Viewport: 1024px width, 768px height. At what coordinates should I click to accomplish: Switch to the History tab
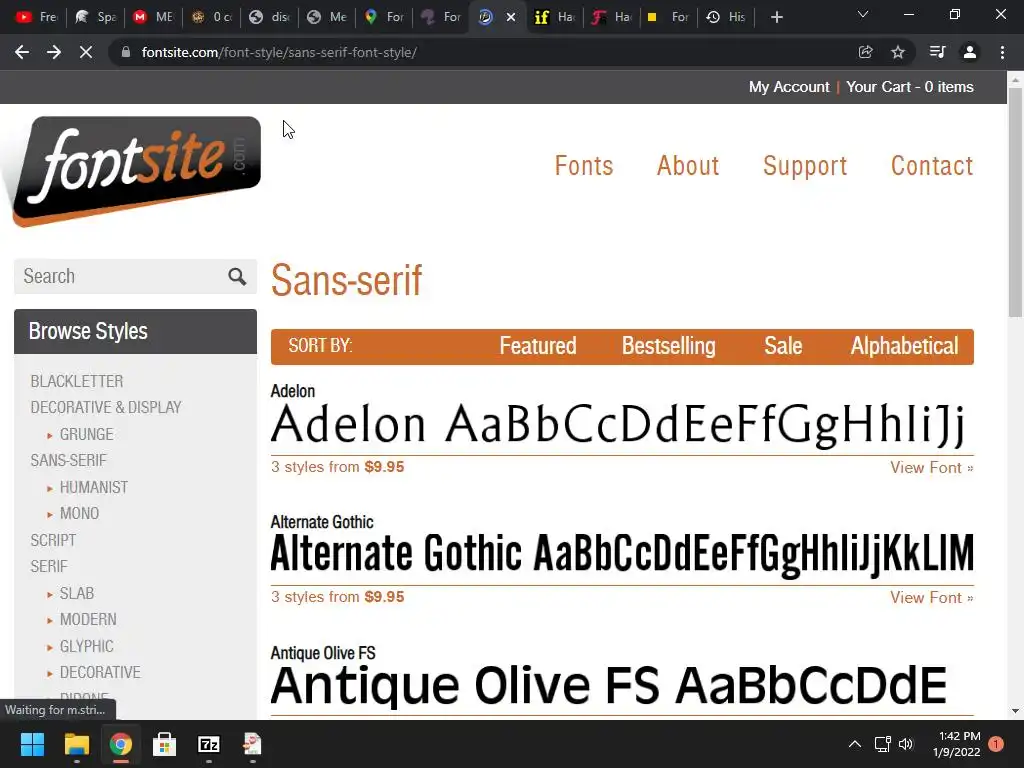726,17
